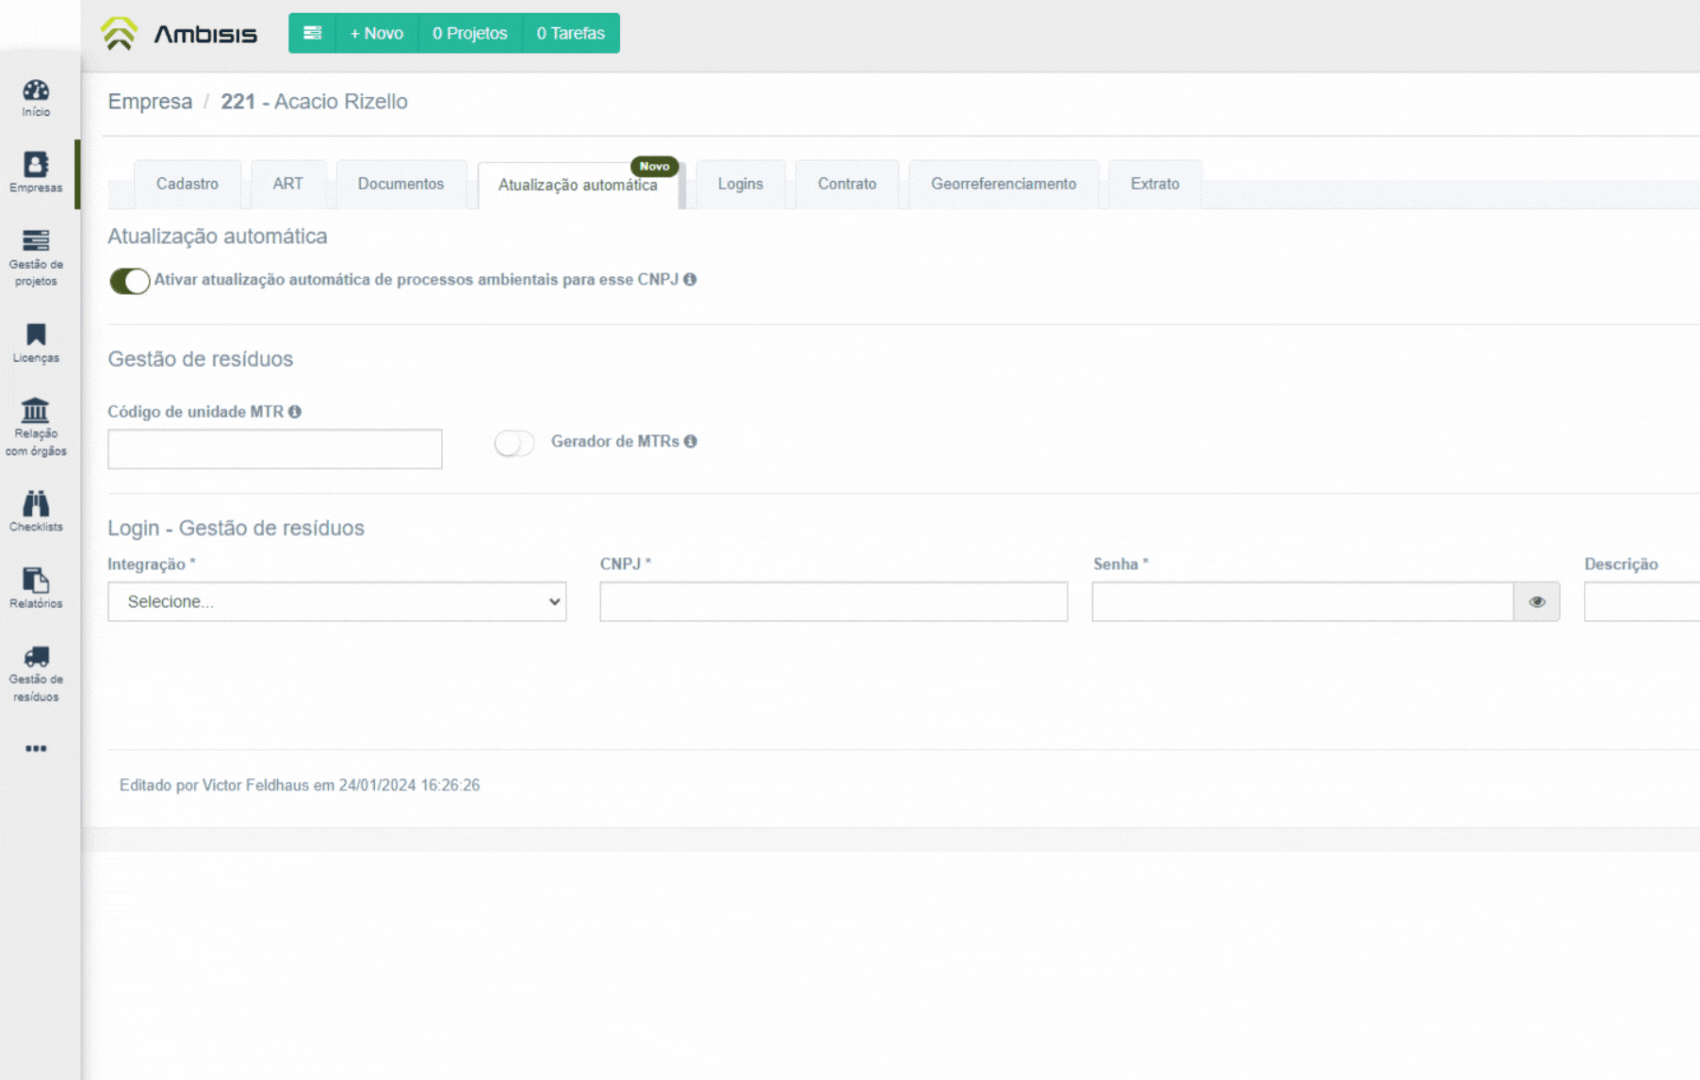This screenshot has height=1080, width=1700.
Task: Click into the Código de unidade MTR field
Action: pos(275,449)
